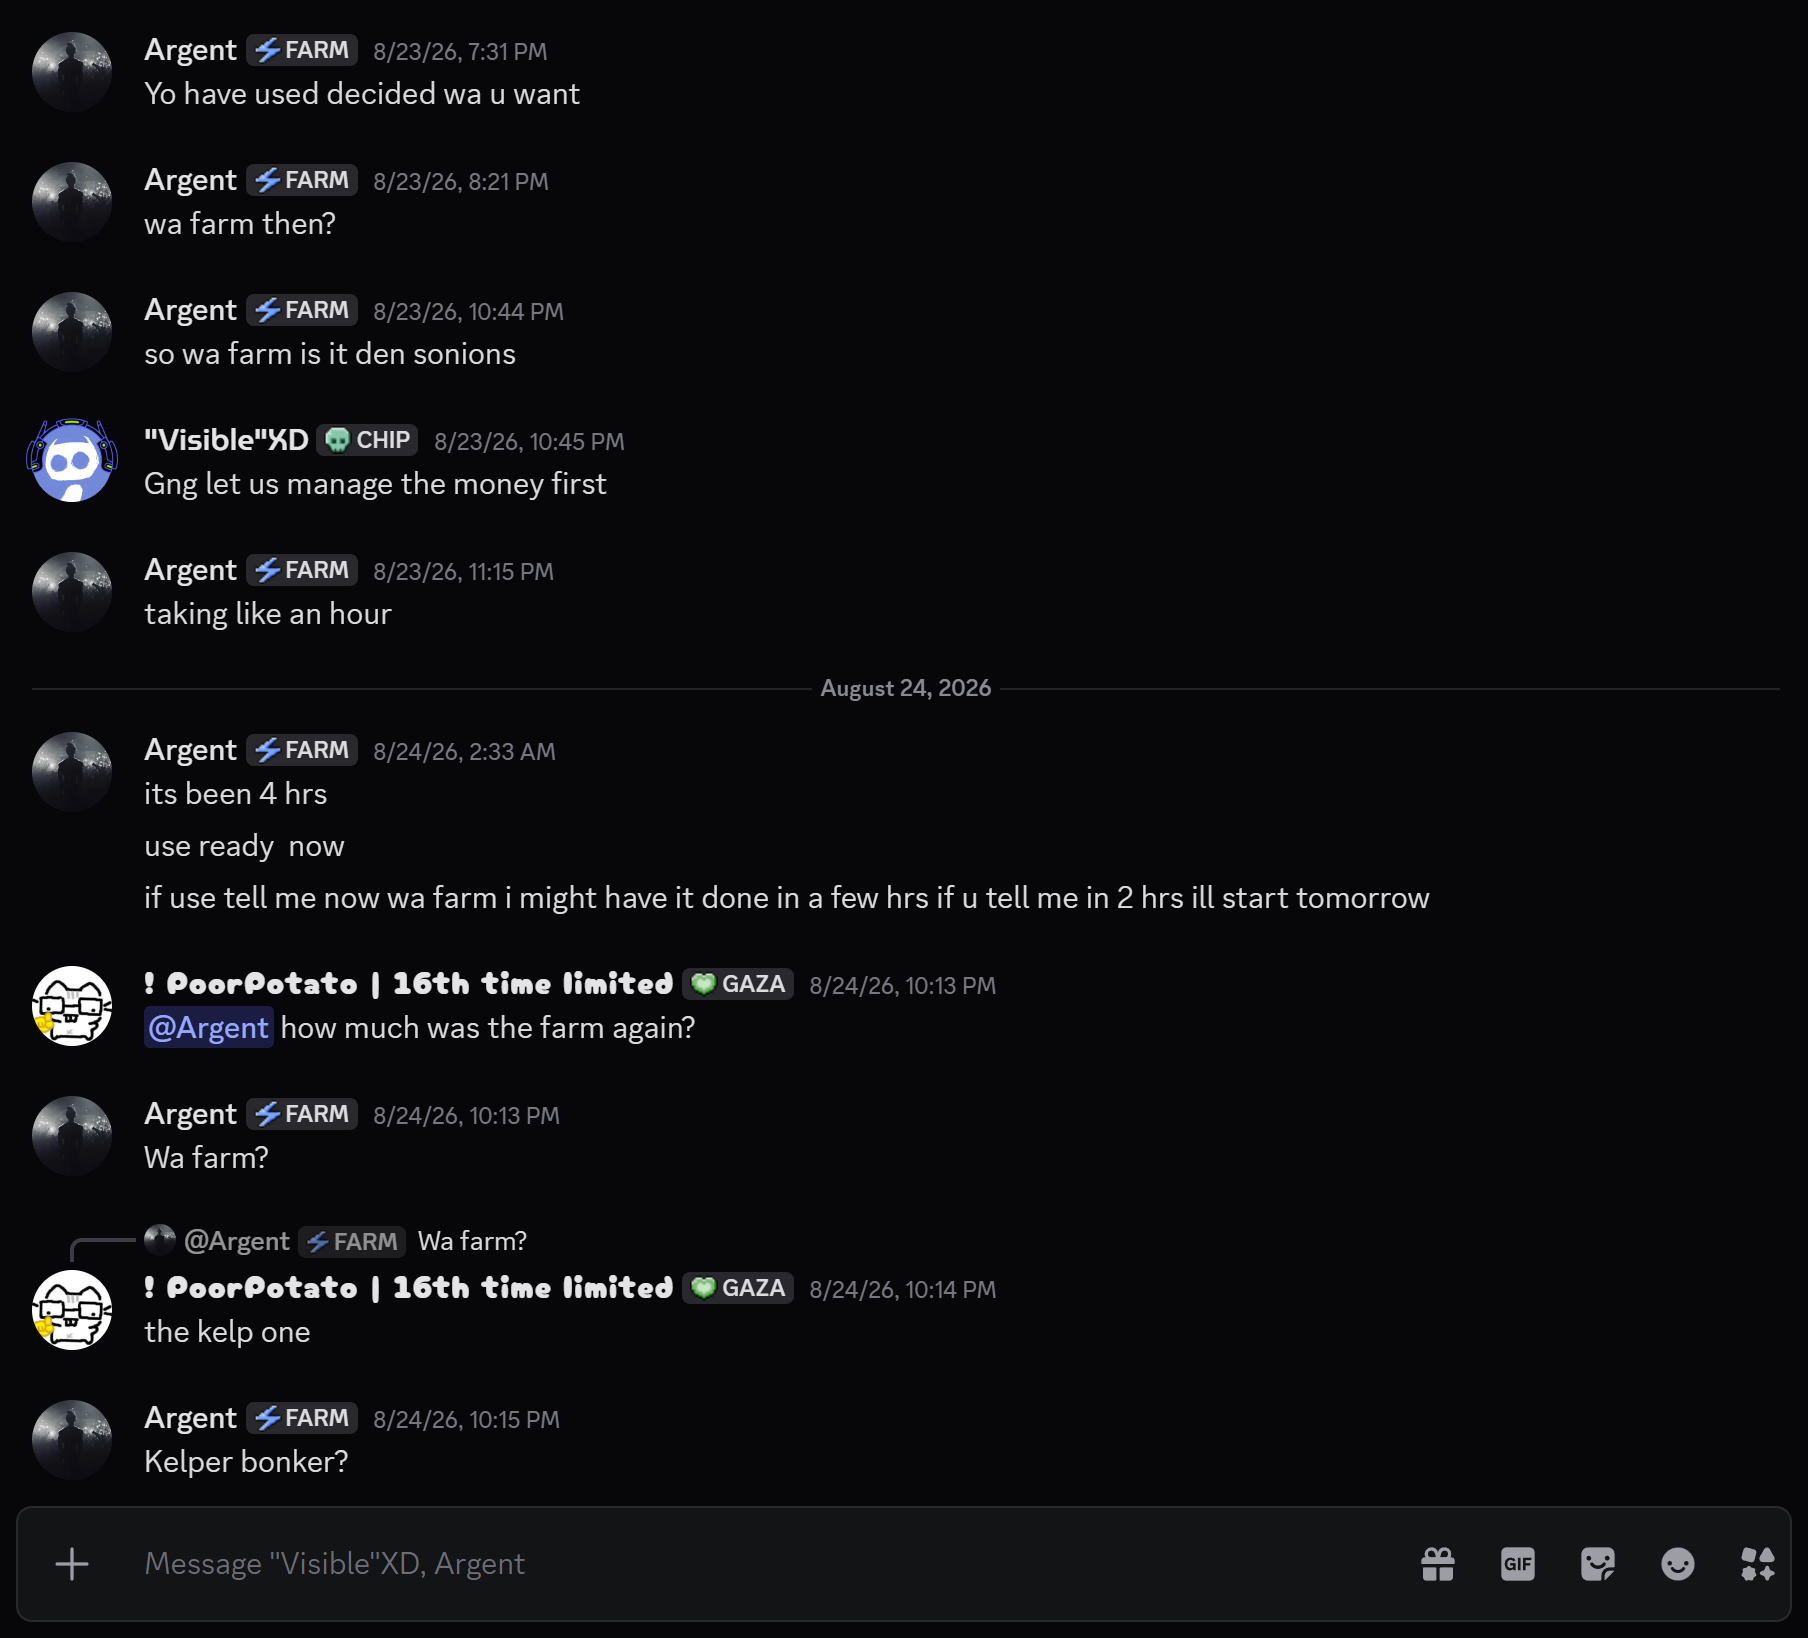Click the FARM server tag on the first message

(302, 50)
